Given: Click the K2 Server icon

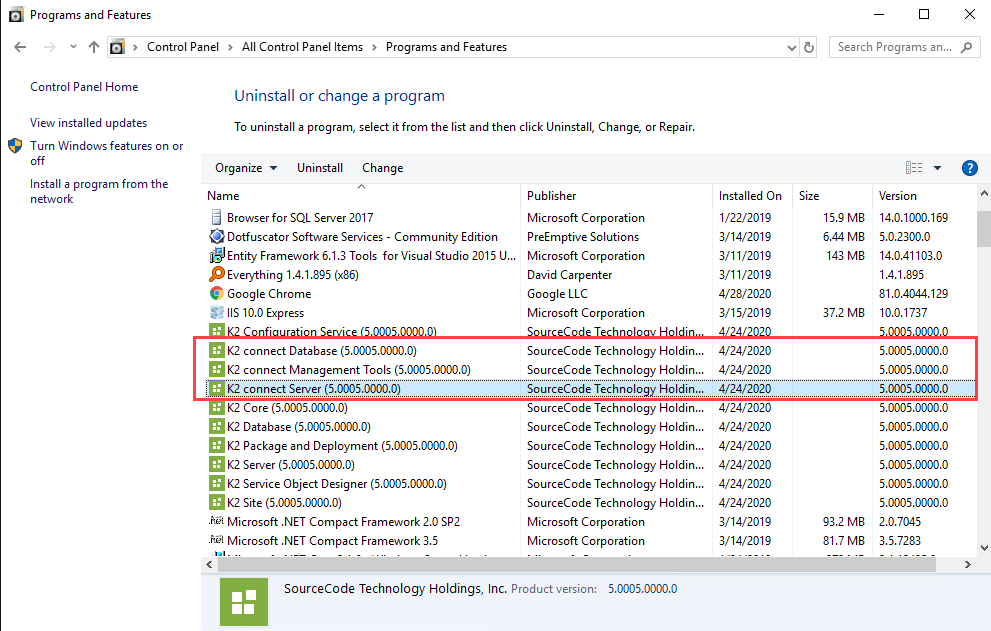Looking at the screenshot, I should click(216, 464).
